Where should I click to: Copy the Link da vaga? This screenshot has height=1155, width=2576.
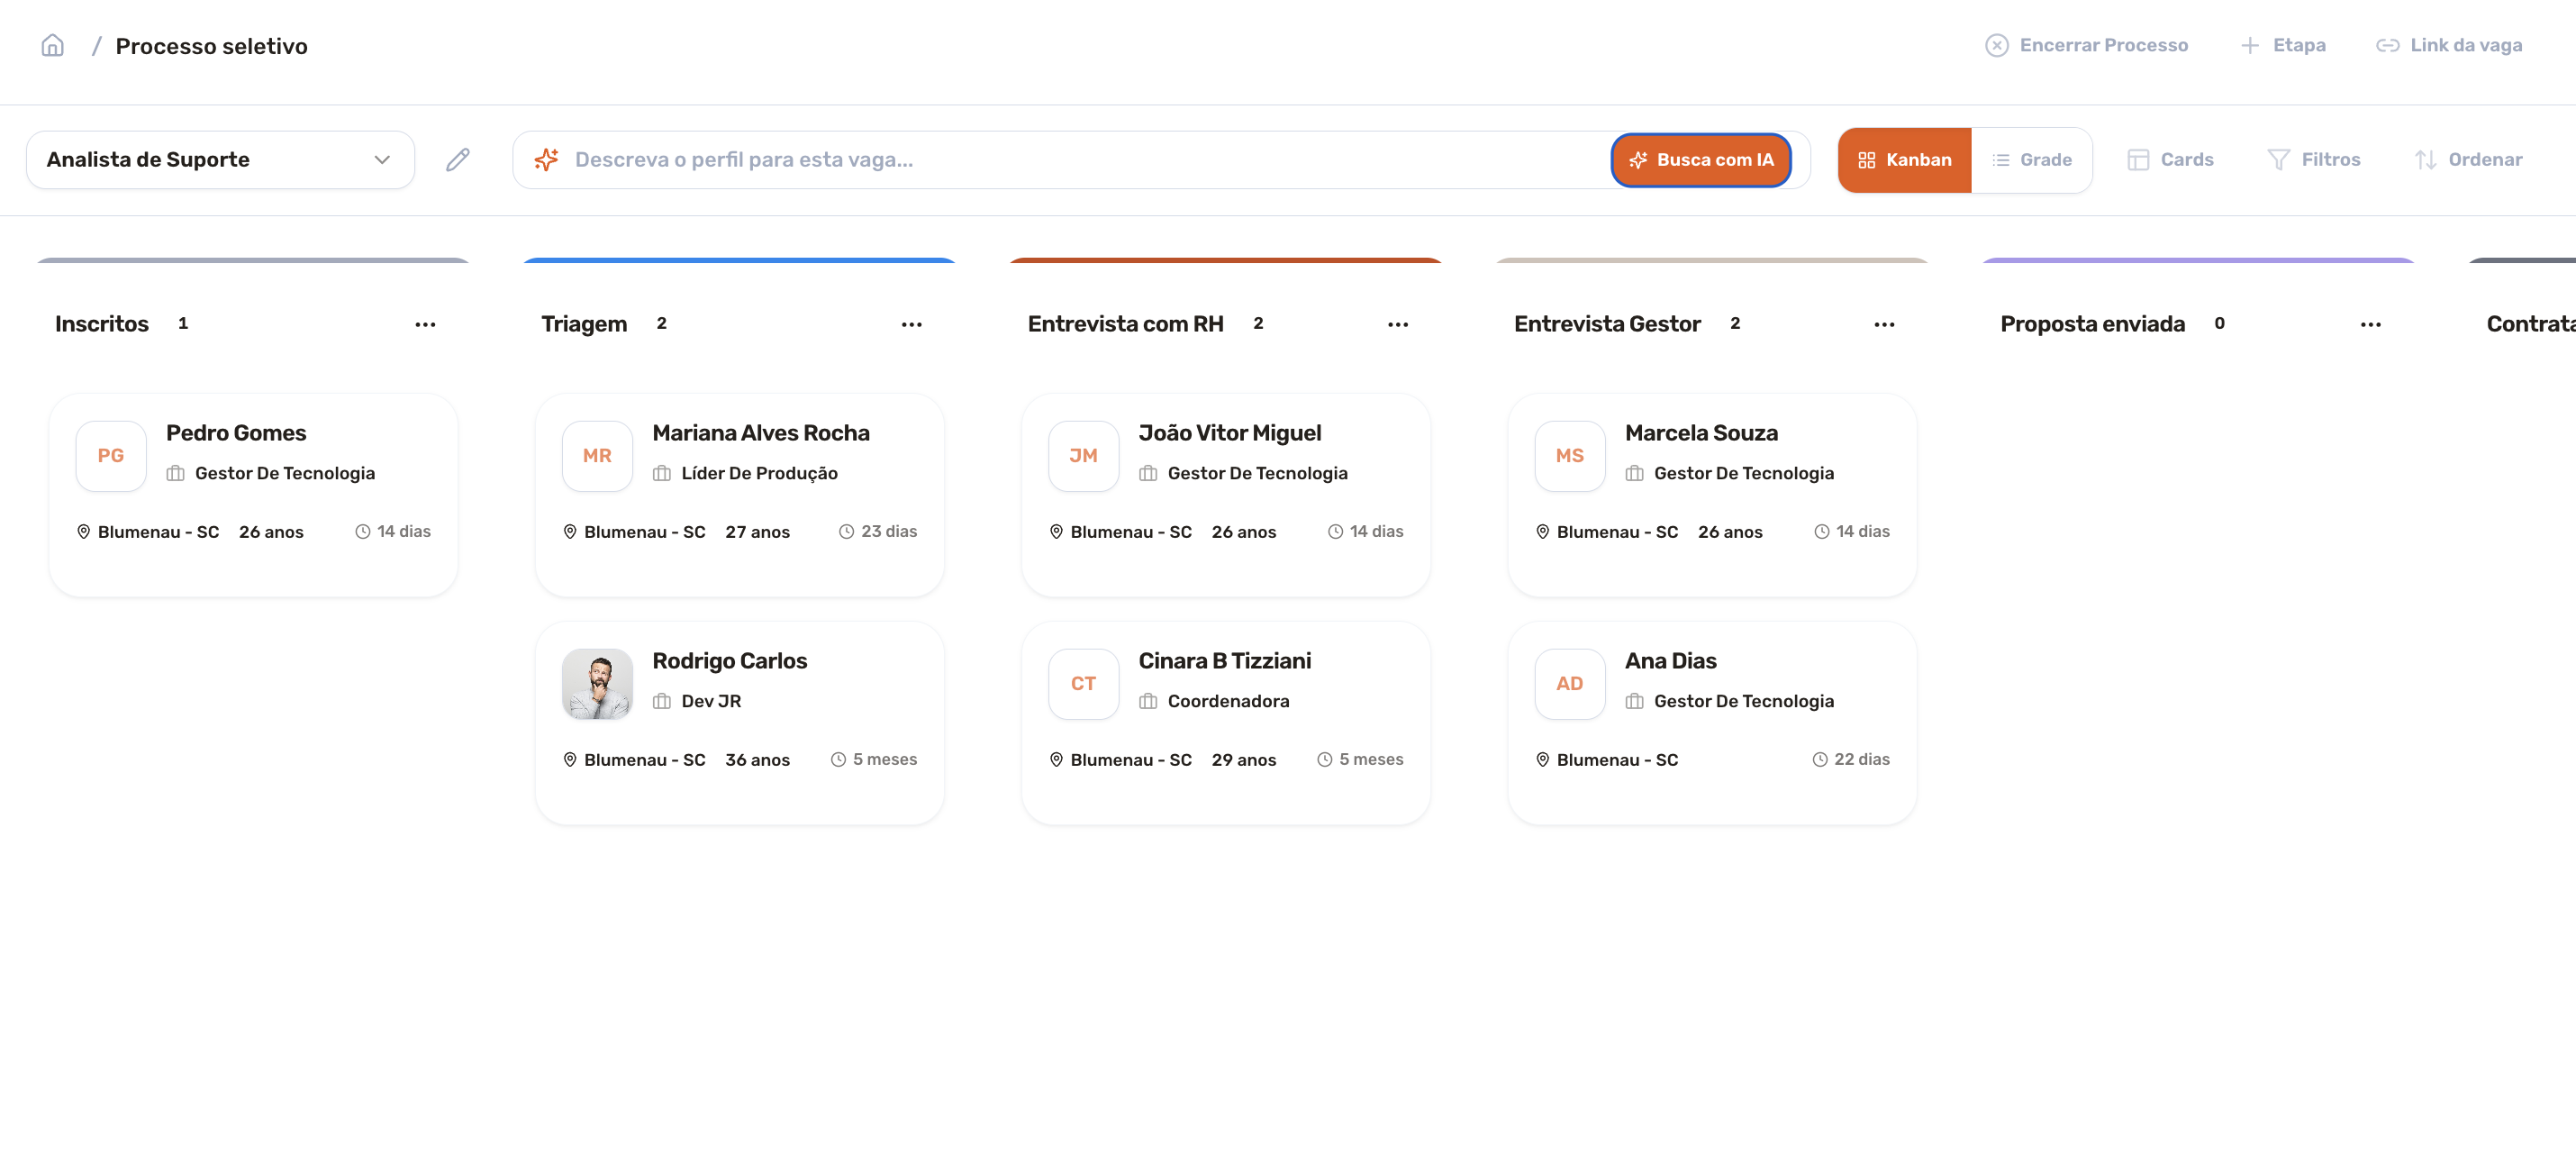(2449, 46)
